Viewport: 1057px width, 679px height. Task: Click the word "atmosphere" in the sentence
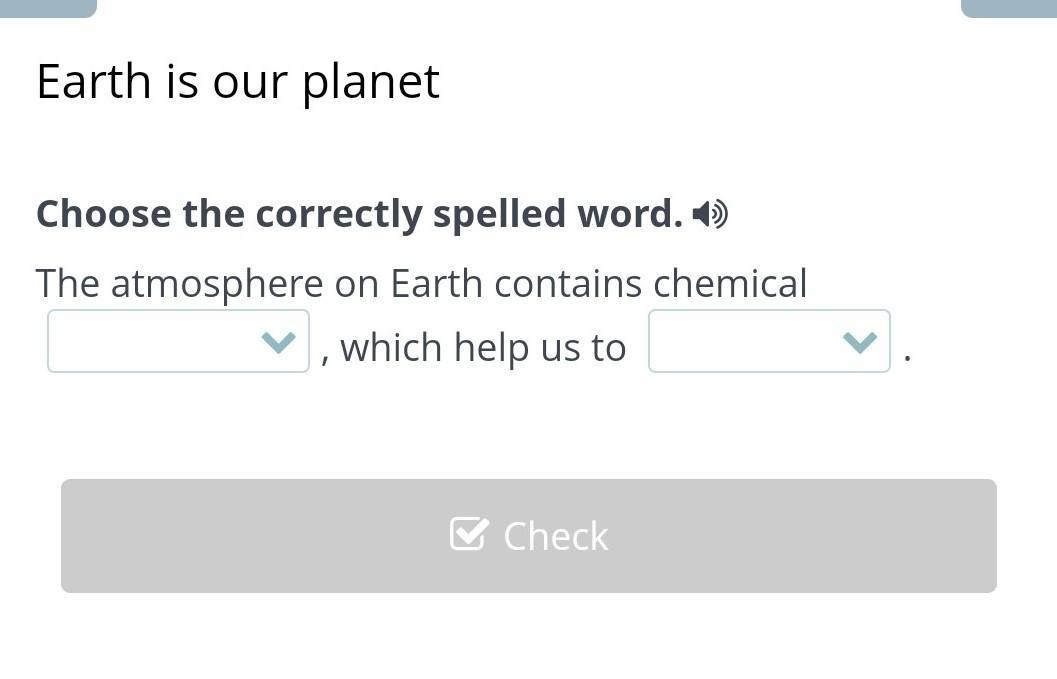click(217, 284)
